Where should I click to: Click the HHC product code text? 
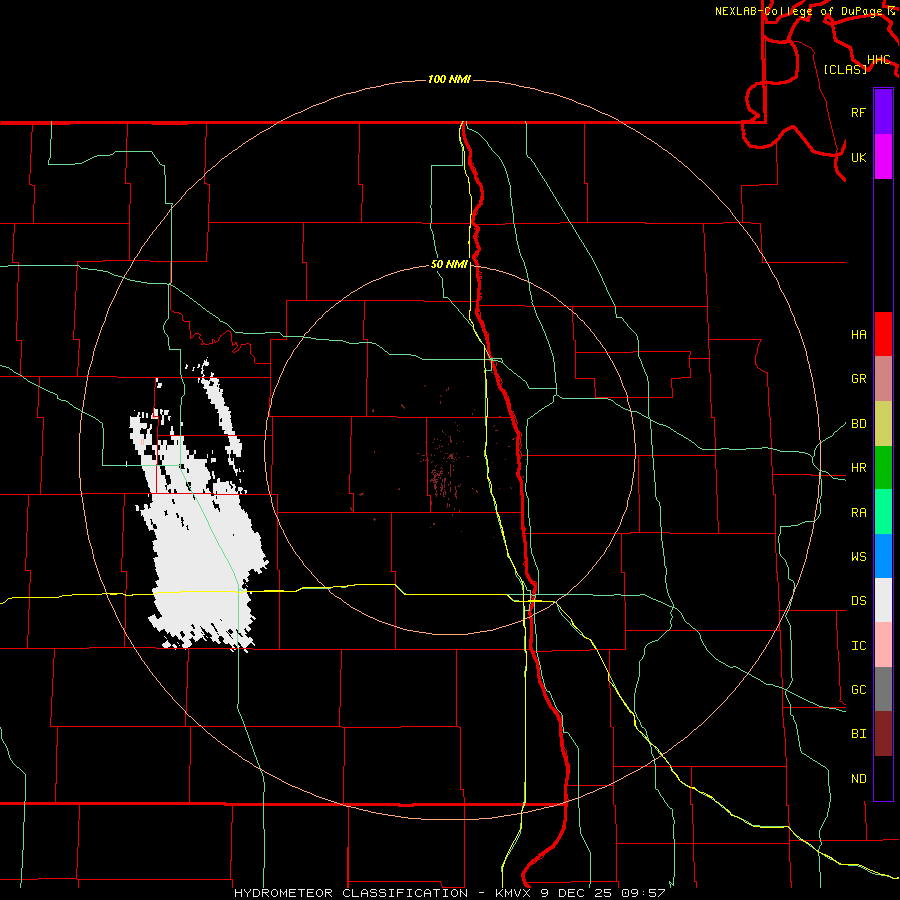tap(878, 60)
